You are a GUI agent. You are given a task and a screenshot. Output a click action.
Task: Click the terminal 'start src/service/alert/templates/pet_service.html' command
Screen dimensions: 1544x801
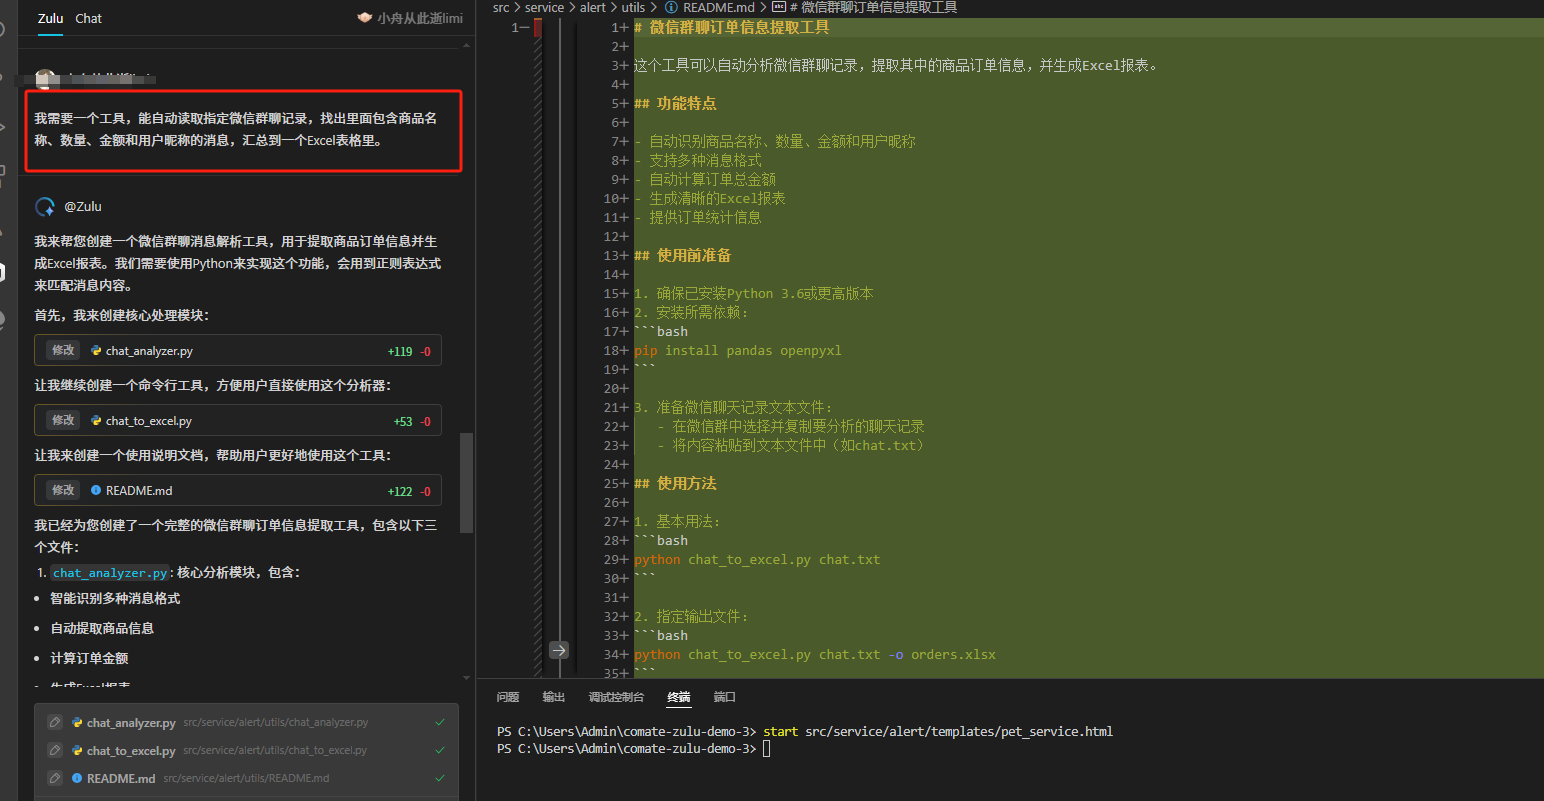(937, 732)
